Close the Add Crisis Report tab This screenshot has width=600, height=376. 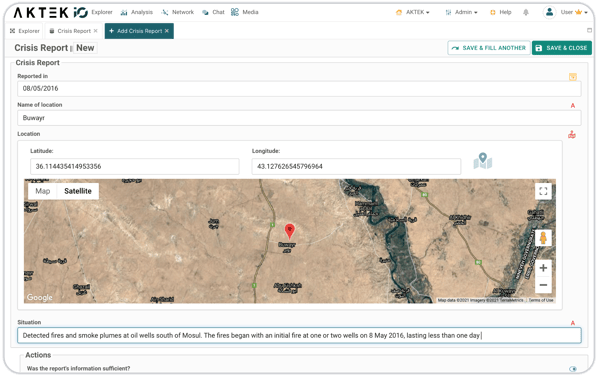click(x=167, y=31)
